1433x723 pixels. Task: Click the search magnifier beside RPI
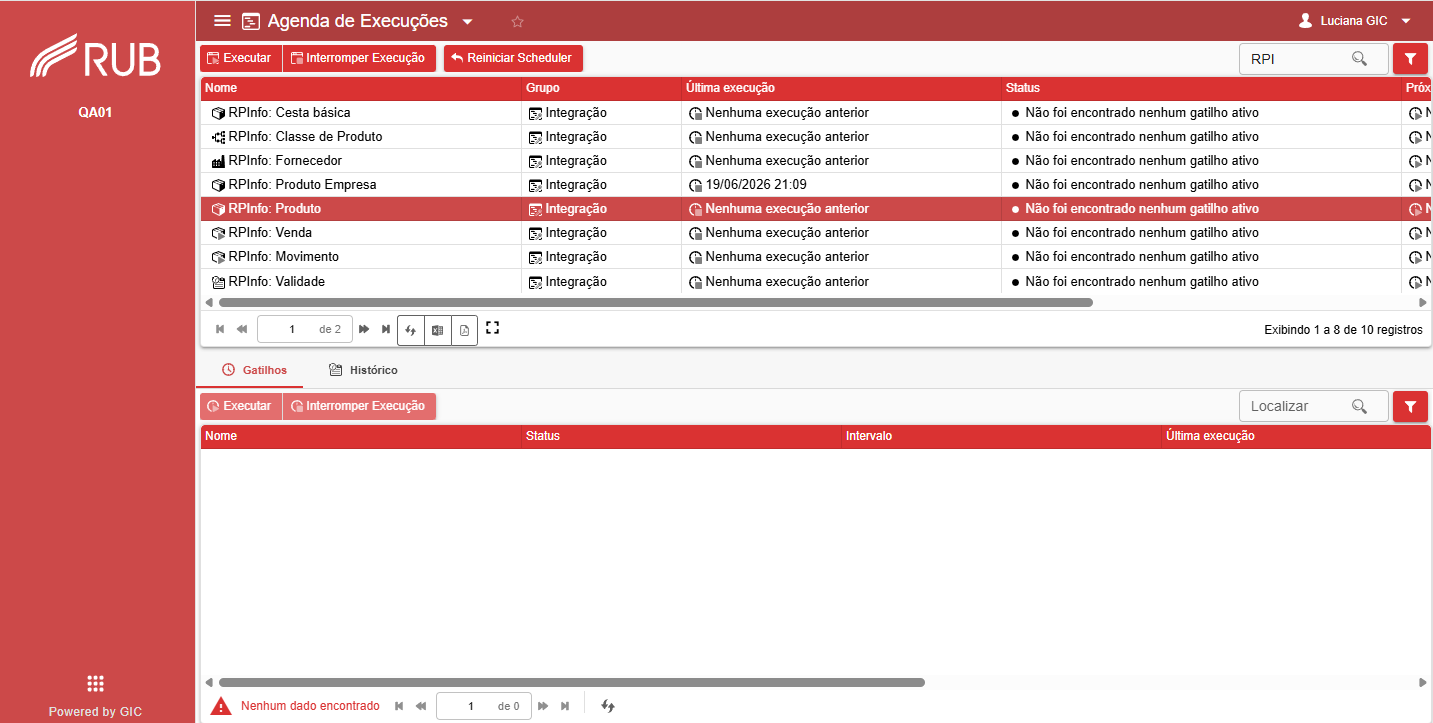click(1359, 59)
